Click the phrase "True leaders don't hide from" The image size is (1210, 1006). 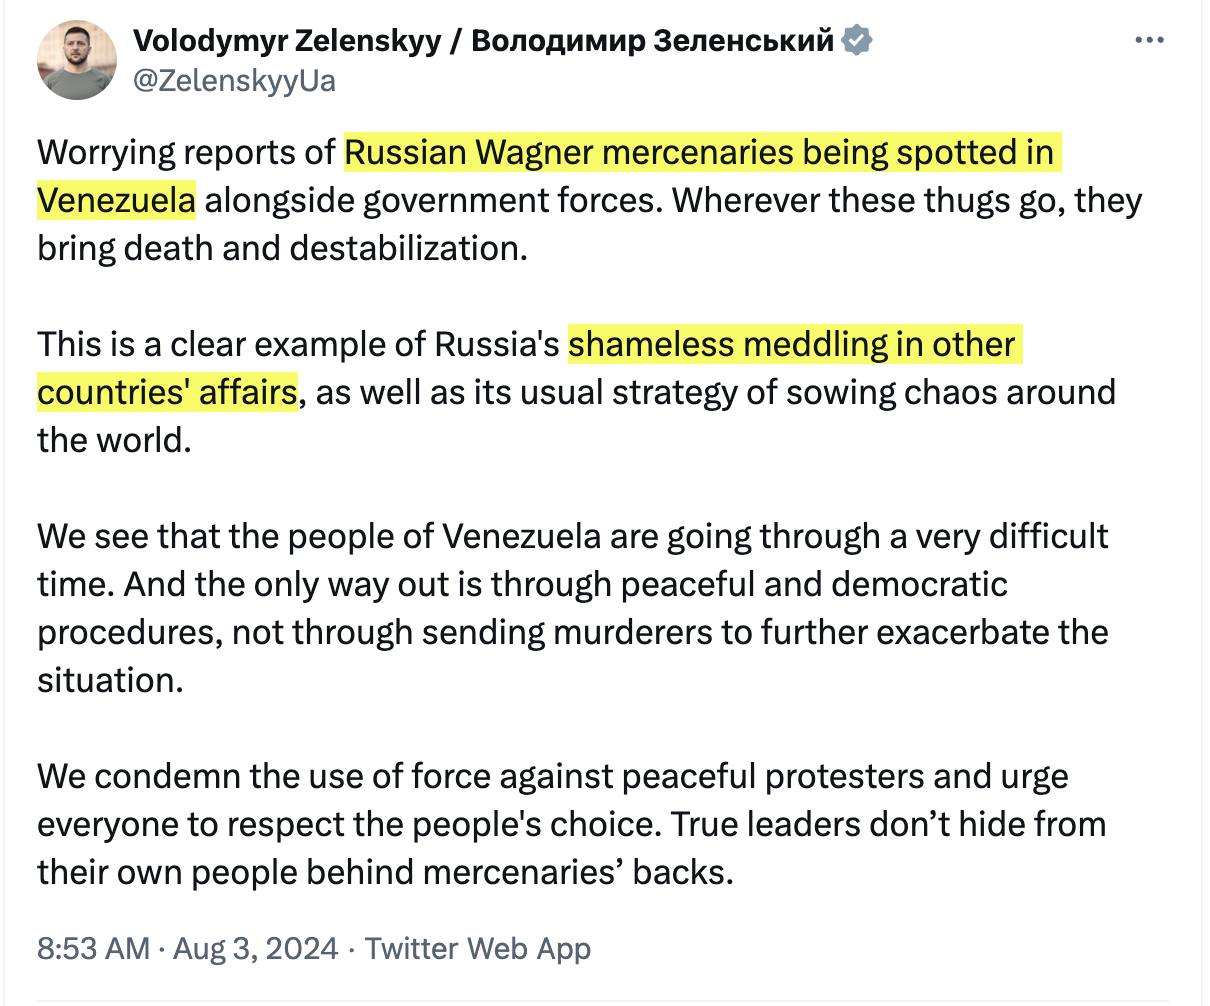tap(888, 825)
